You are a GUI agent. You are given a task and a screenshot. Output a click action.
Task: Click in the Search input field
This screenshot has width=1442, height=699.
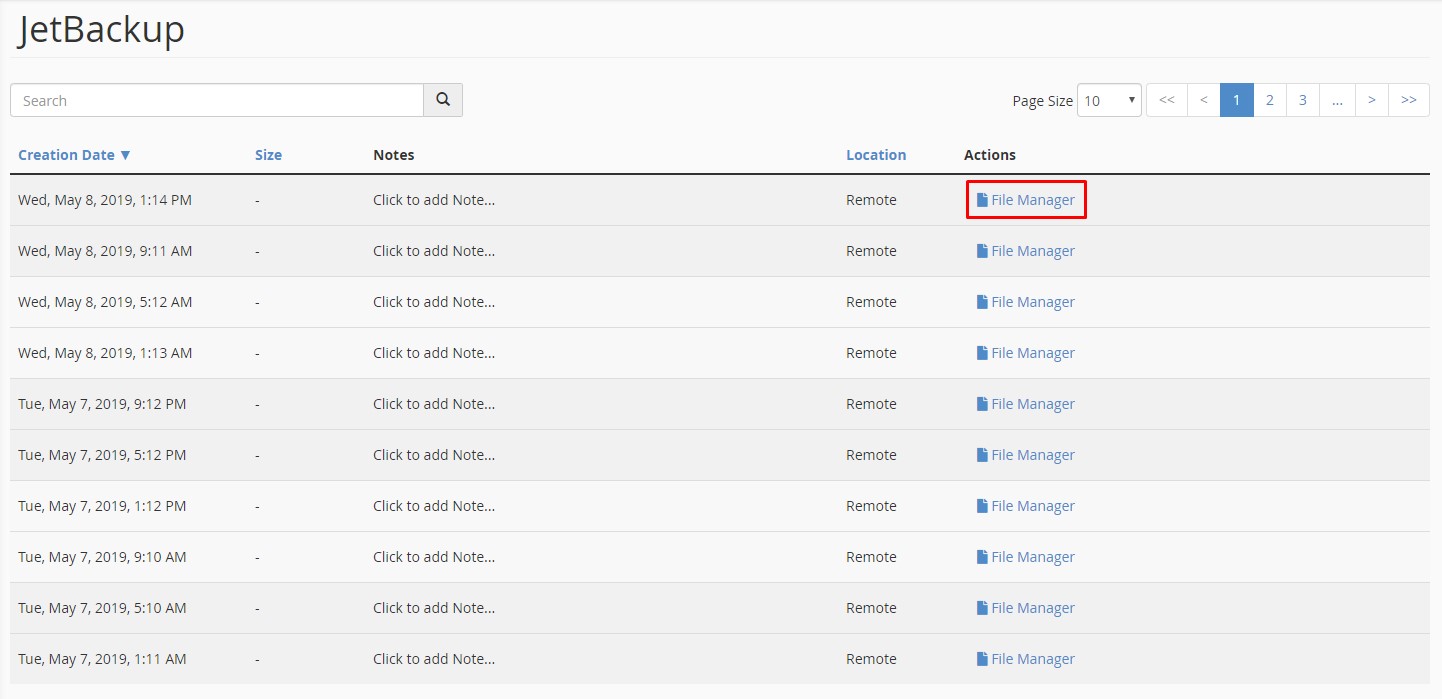[x=217, y=100]
